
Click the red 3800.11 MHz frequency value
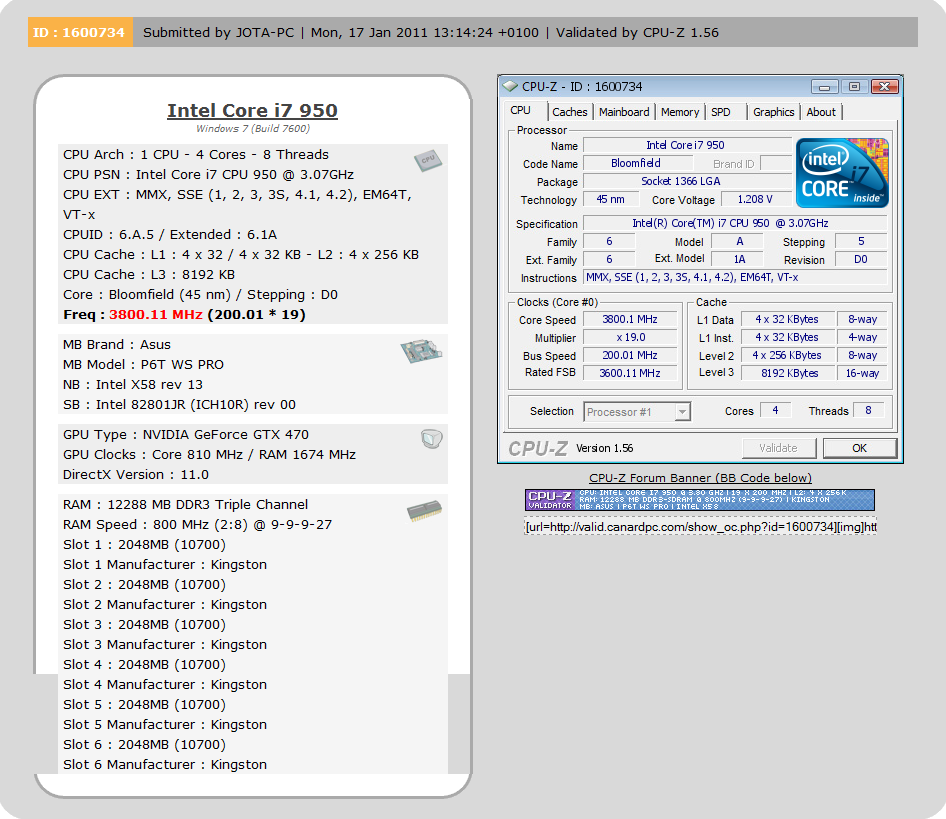156,314
